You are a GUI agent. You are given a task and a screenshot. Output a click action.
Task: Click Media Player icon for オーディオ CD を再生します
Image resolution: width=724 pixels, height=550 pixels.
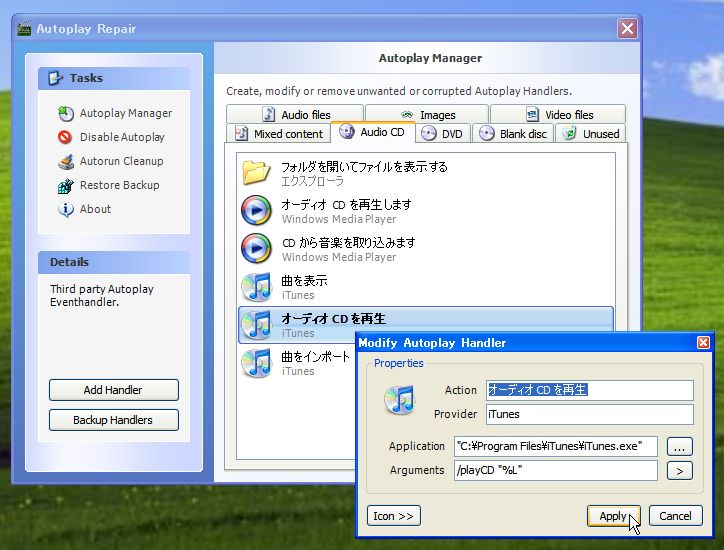click(x=256, y=210)
